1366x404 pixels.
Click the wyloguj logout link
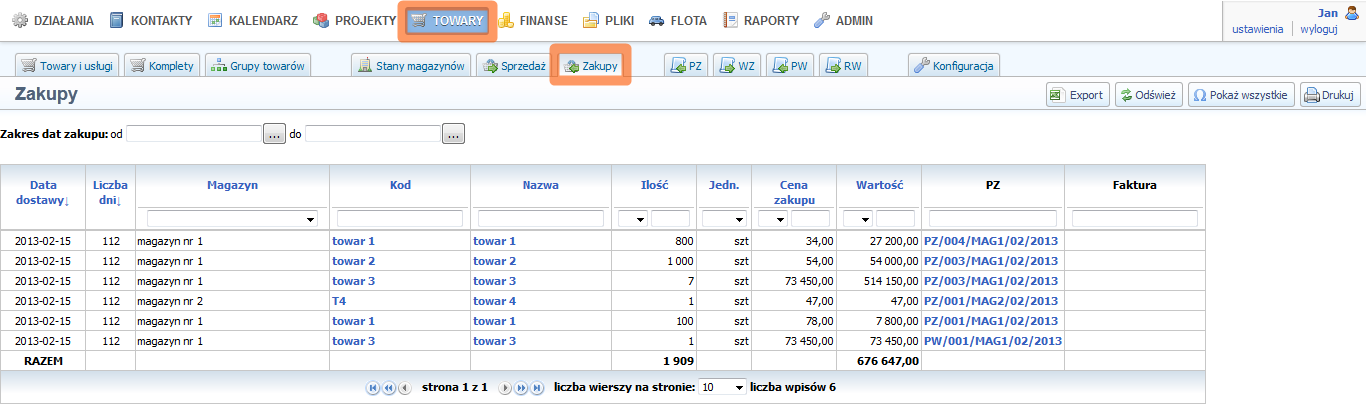pyautogui.click(x=1318, y=29)
